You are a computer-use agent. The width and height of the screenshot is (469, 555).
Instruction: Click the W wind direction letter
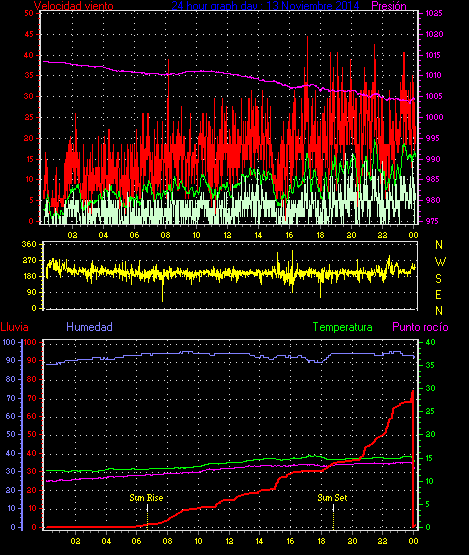(440, 262)
